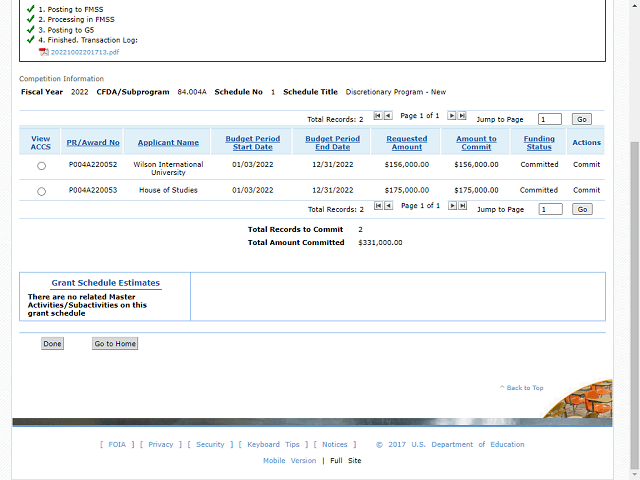Click the top Jump to Page input field
Screen dimensions: 640x480
click(549, 119)
